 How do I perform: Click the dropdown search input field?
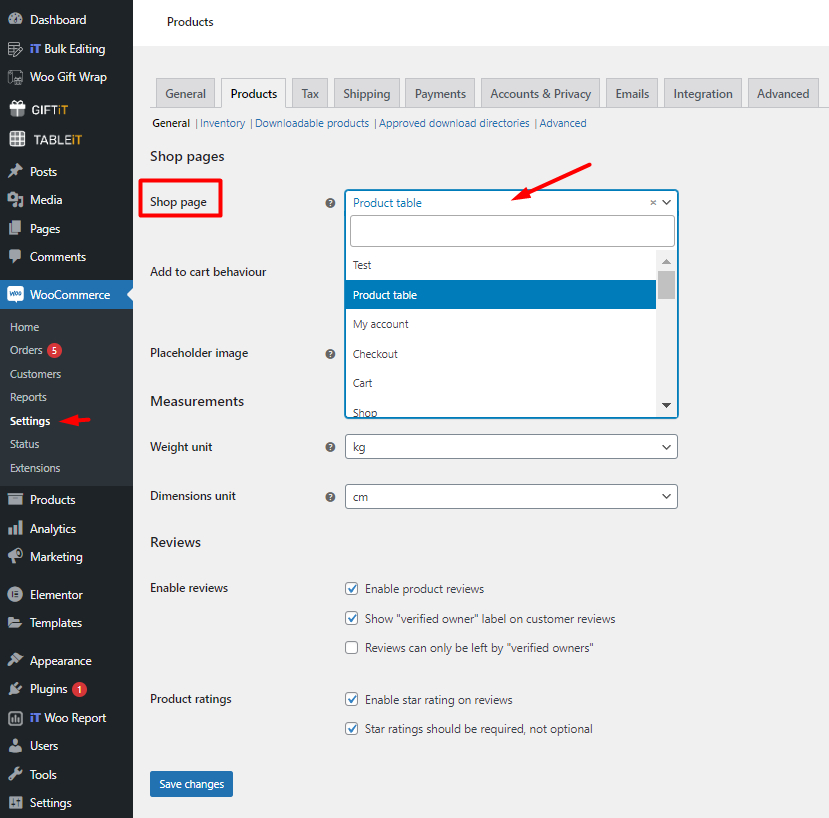click(511, 231)
